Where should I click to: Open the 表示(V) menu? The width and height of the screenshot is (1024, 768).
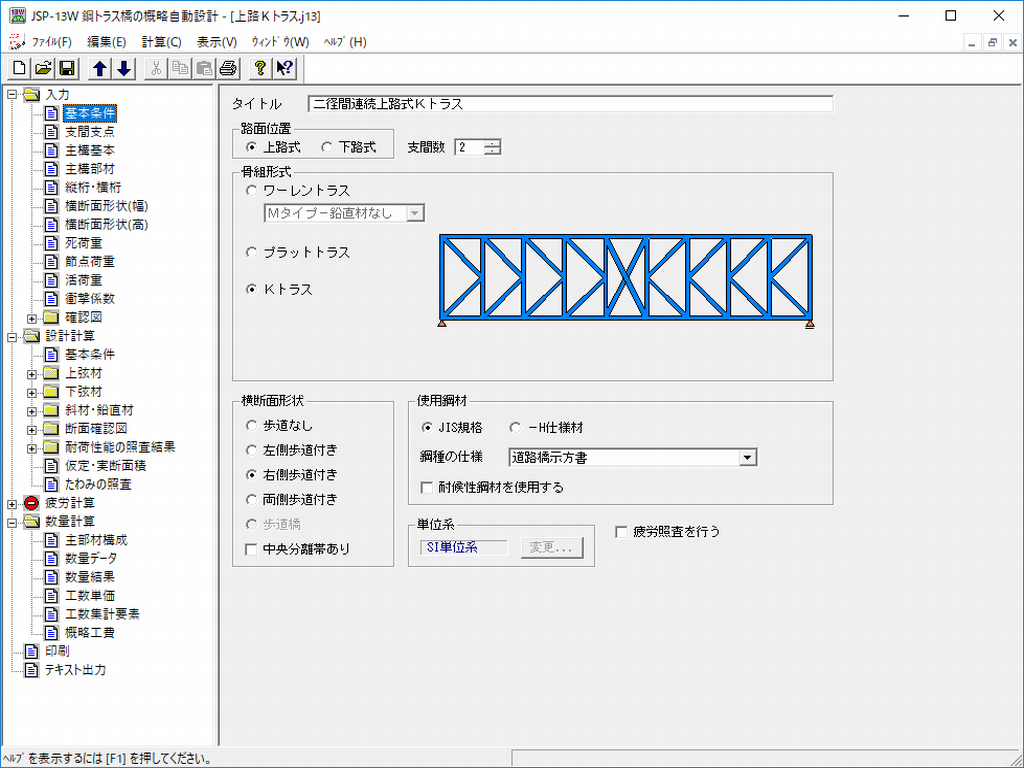216,42
